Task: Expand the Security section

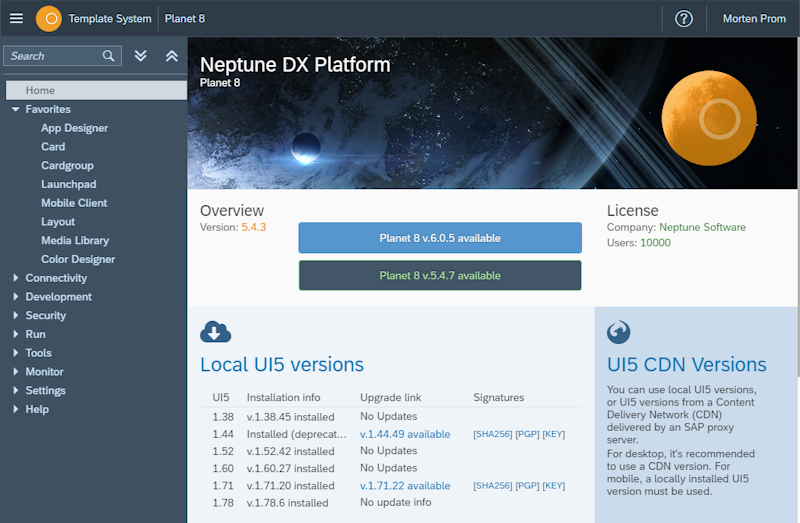Action: coord(16,316)
